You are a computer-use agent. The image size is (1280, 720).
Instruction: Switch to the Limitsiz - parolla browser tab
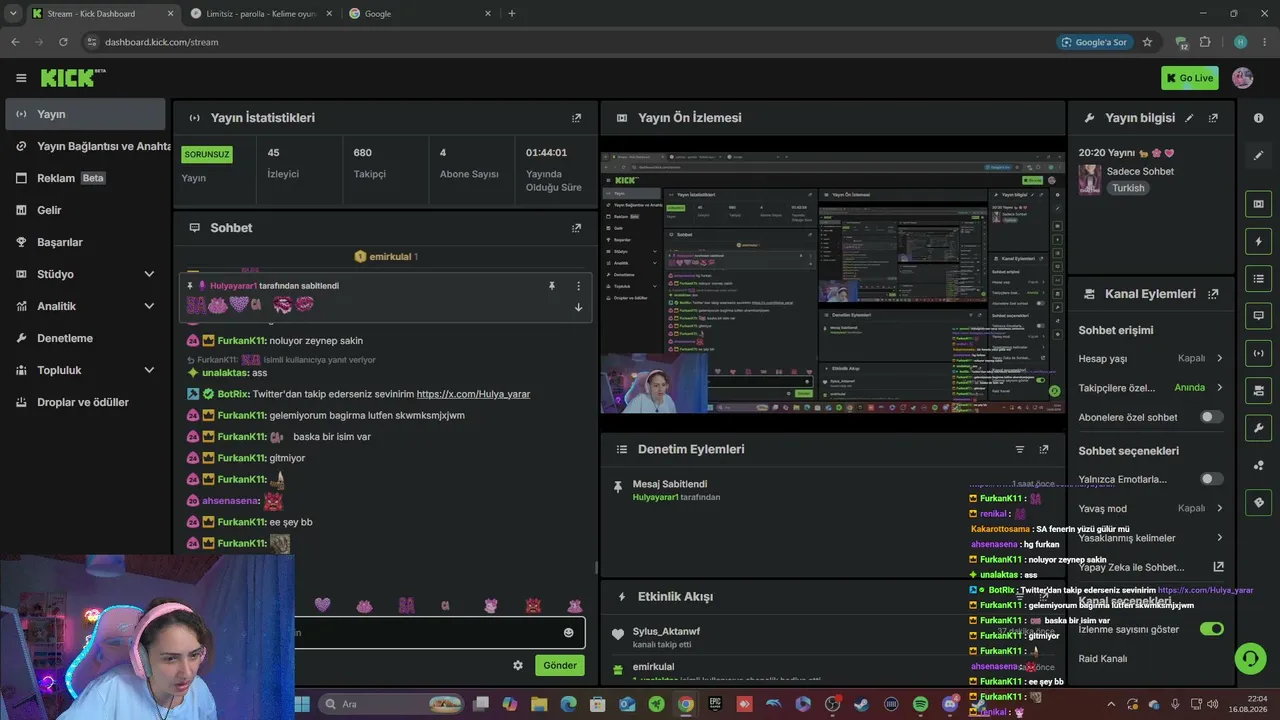[261, 14]
